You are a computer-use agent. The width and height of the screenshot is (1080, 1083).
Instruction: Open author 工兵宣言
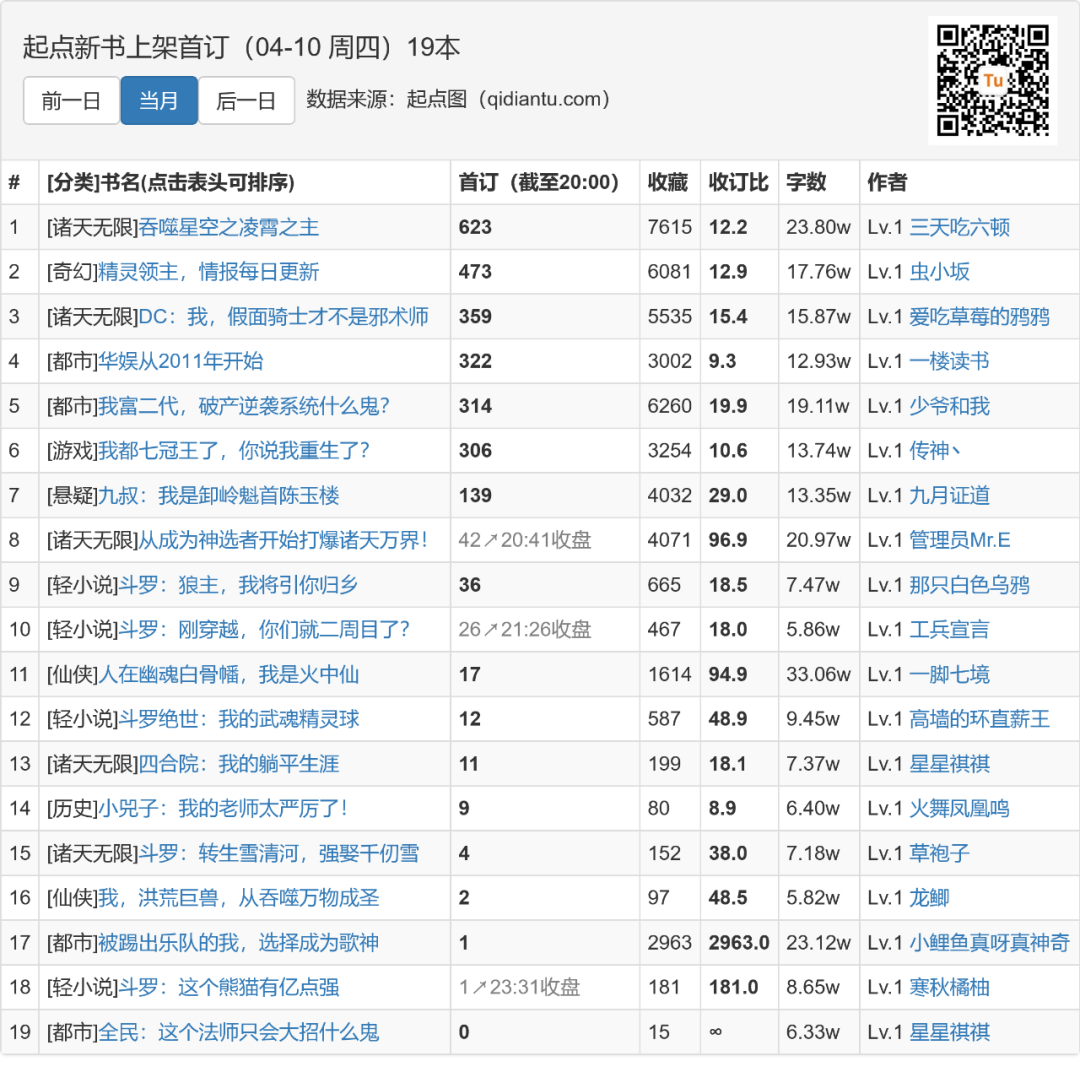coord(949,630)
